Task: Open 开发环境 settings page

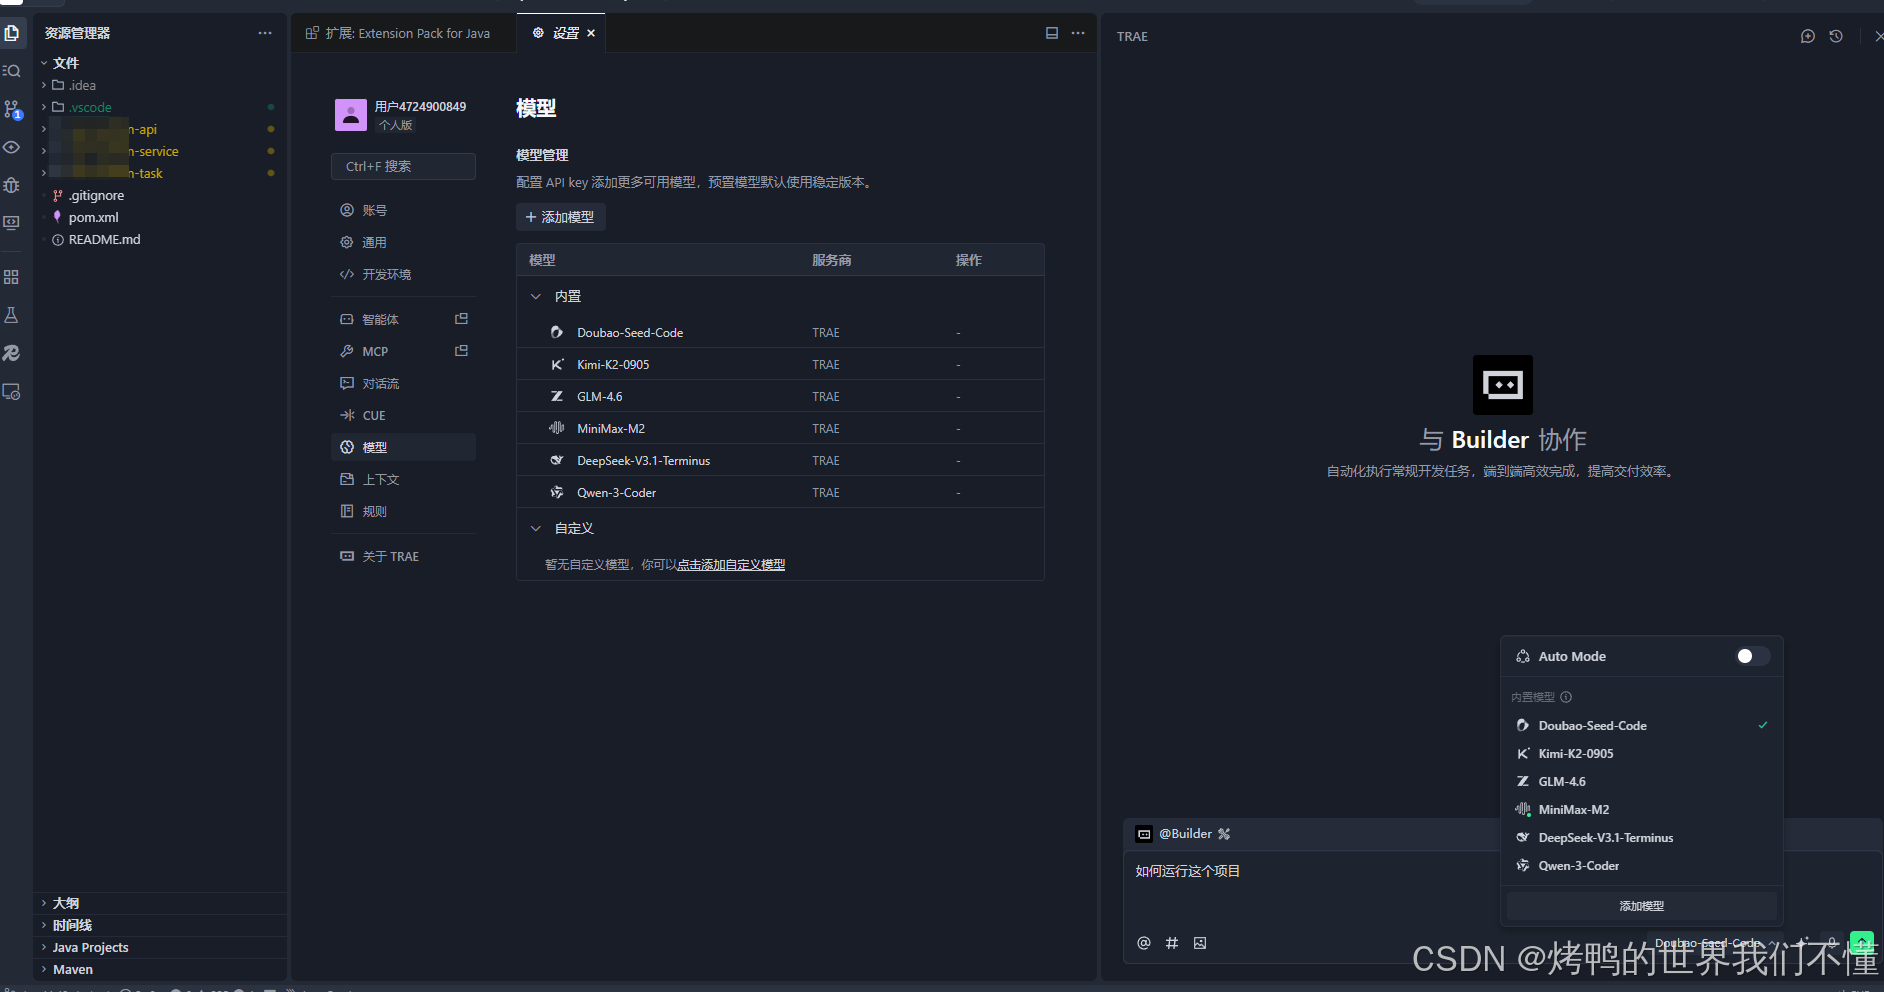Action: [403, 274]
